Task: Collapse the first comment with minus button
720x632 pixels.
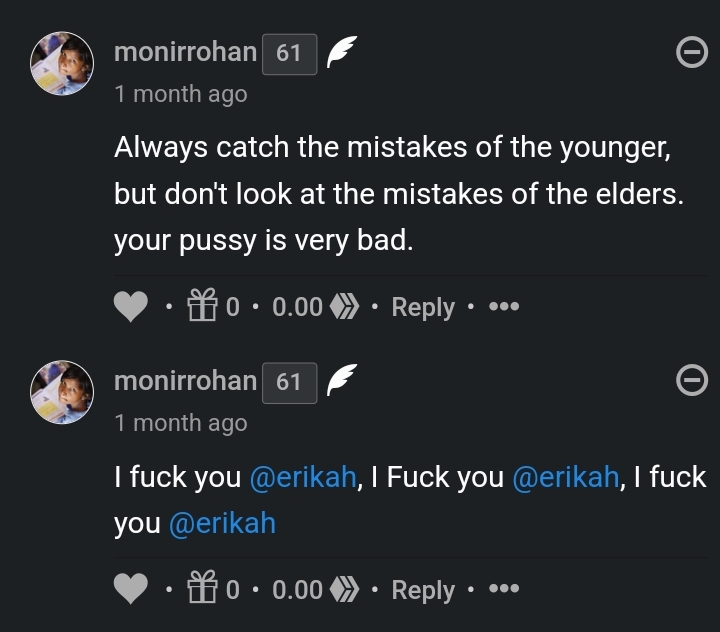Action: tap(691, 53)
